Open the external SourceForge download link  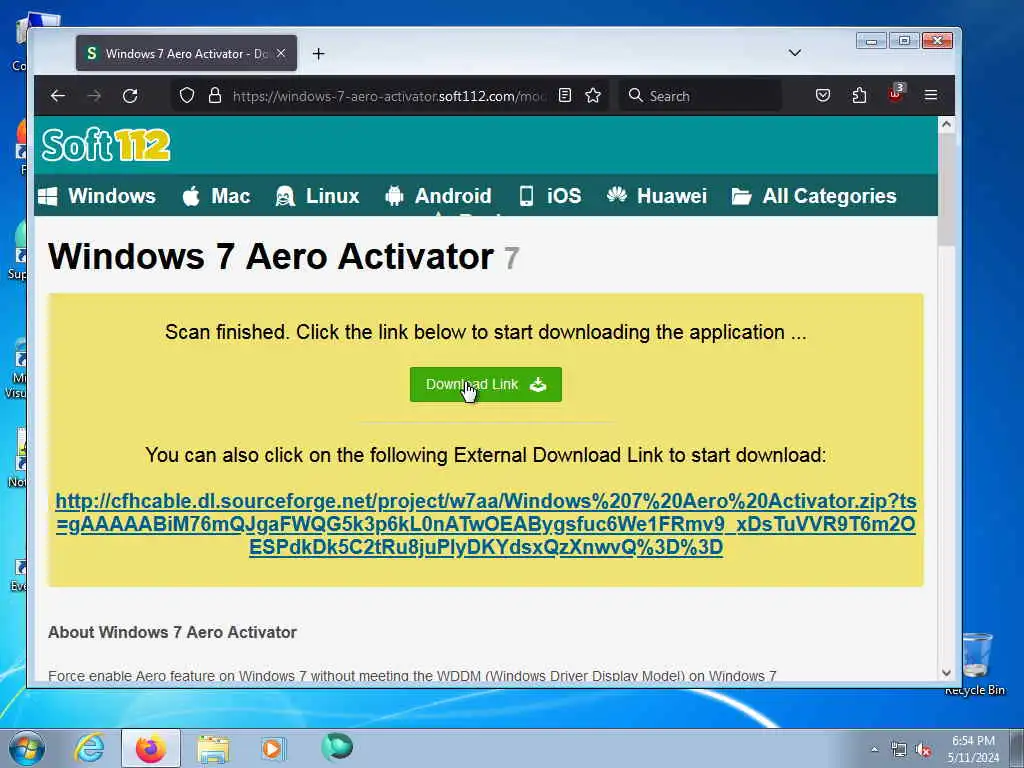[x=486, y=524]
